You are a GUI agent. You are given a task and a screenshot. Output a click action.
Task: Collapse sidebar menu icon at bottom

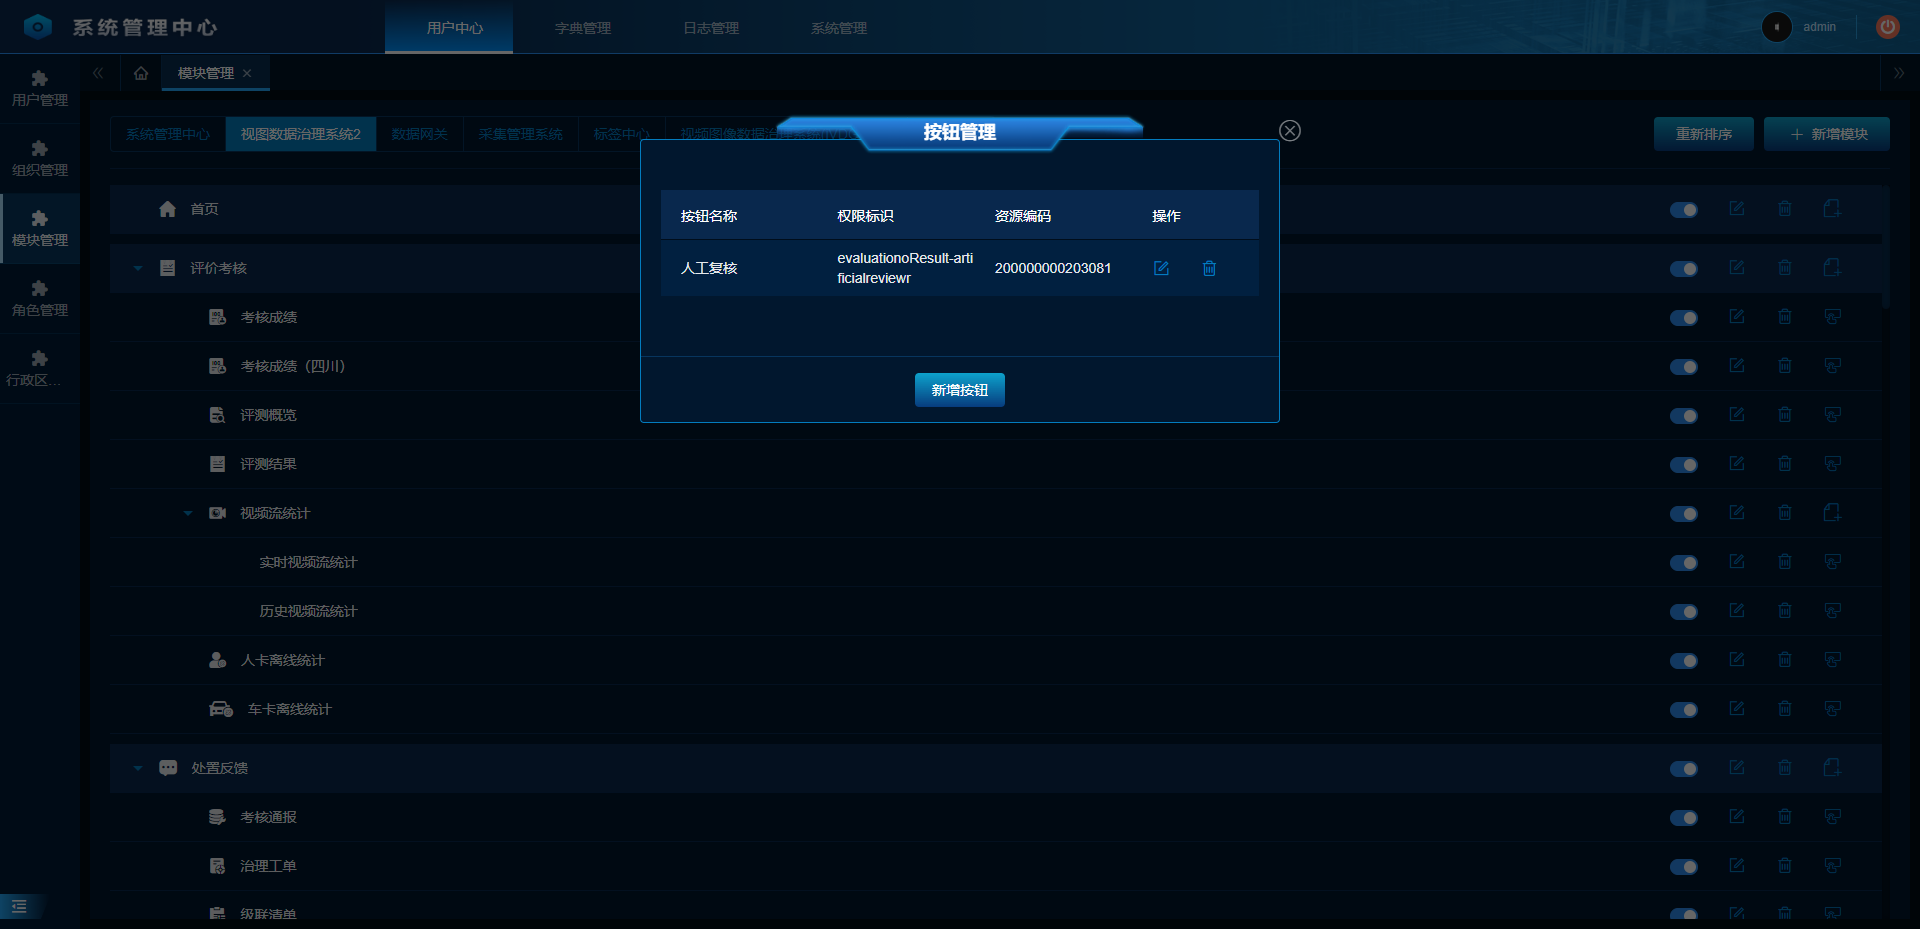point(19,906)
